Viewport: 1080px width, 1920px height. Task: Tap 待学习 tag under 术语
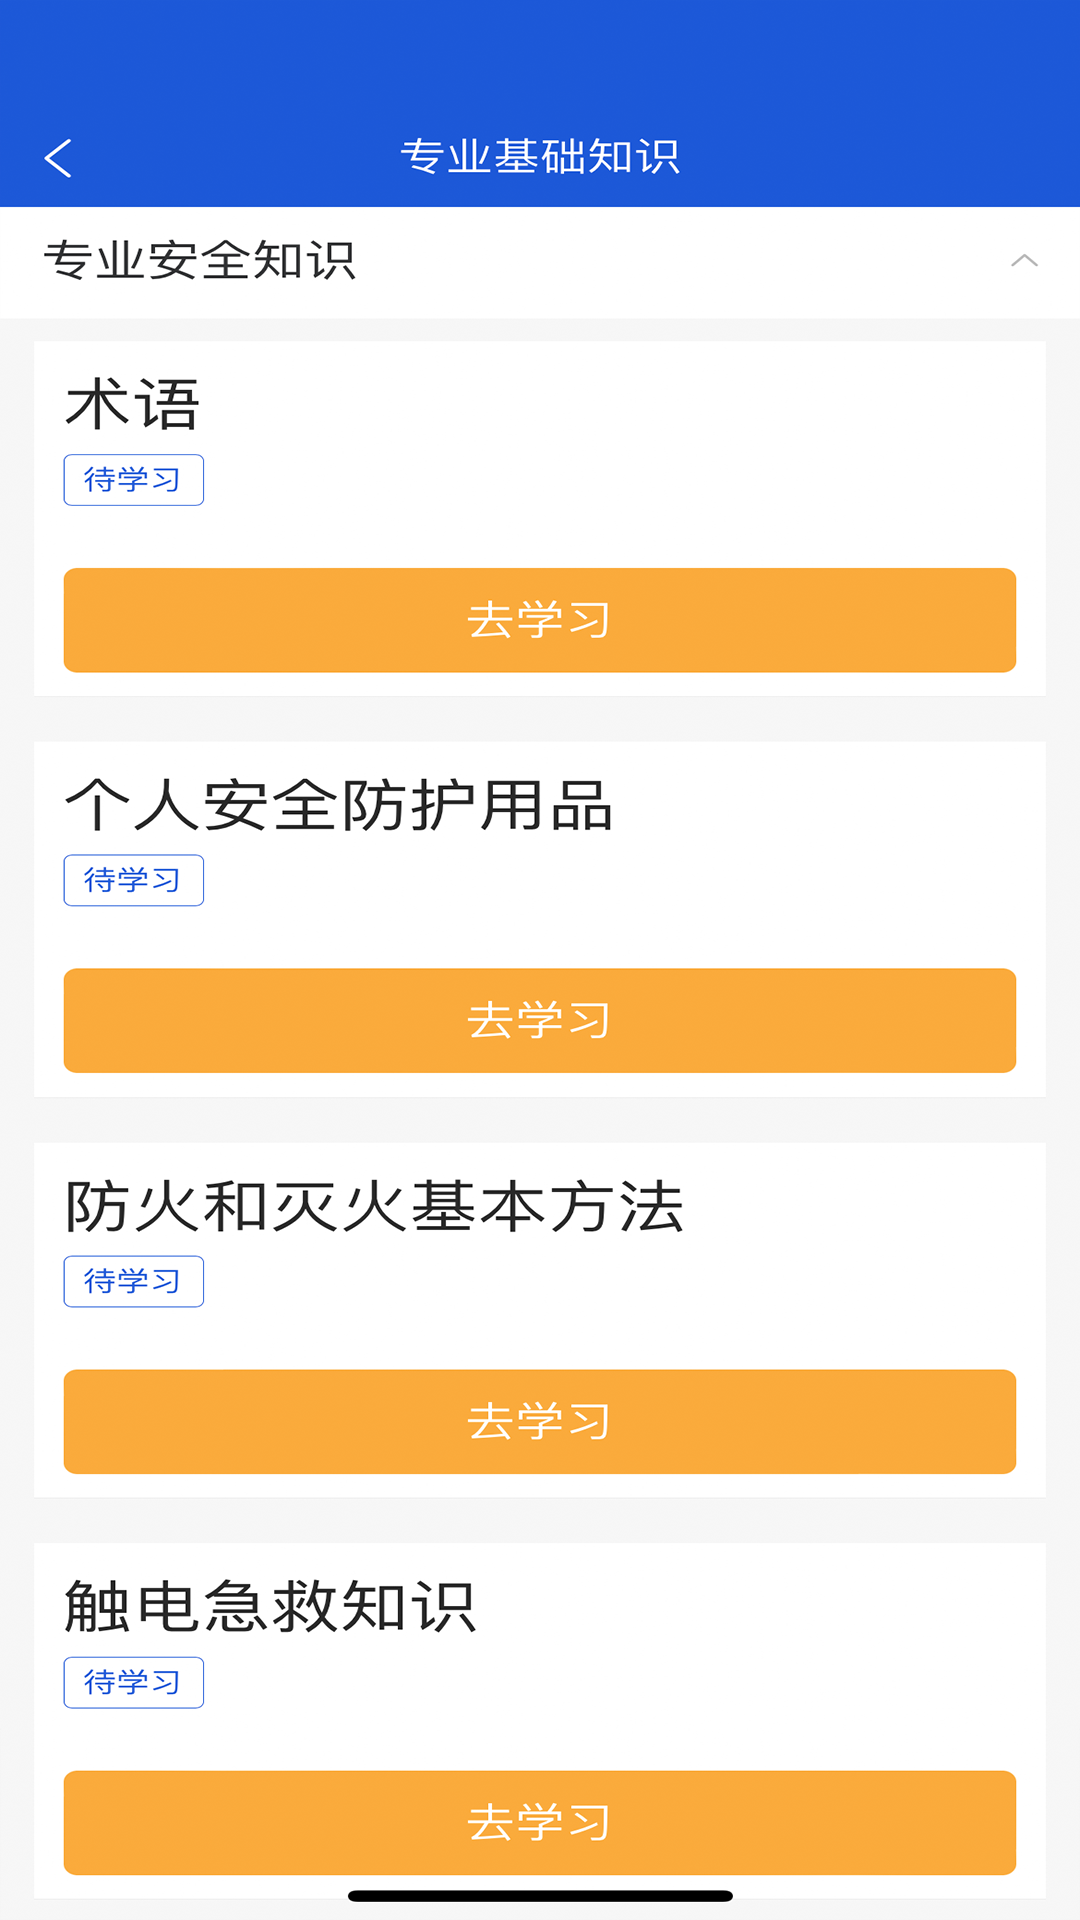pyautogui.click(x=133, y=480)
